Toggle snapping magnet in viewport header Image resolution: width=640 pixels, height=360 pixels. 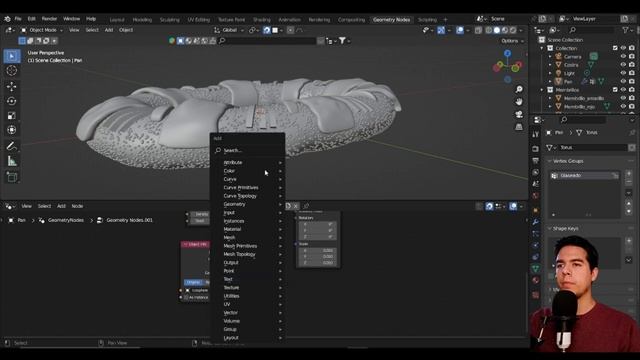267,30
